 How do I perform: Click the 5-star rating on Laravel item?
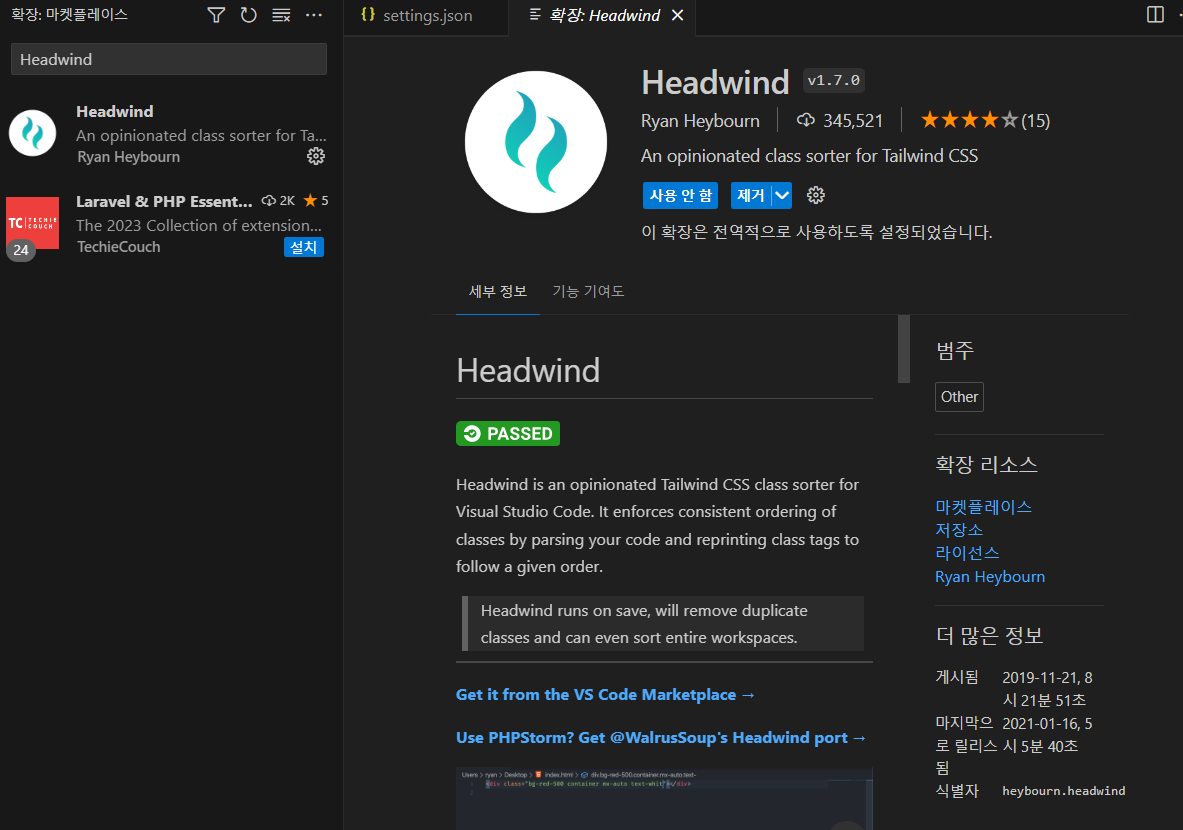tap(316, 201)
